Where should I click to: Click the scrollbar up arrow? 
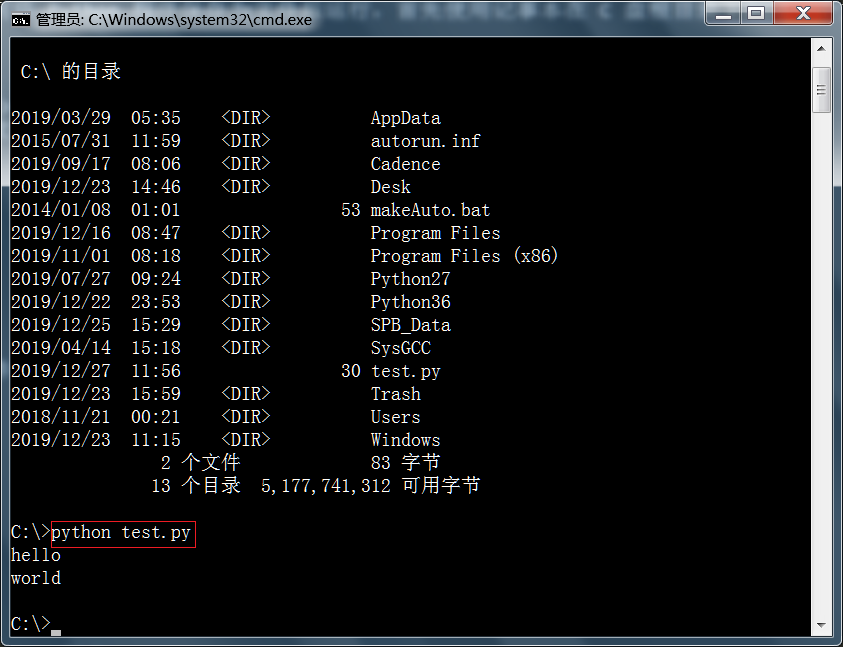pyautogui.click(x=821, y=49)
